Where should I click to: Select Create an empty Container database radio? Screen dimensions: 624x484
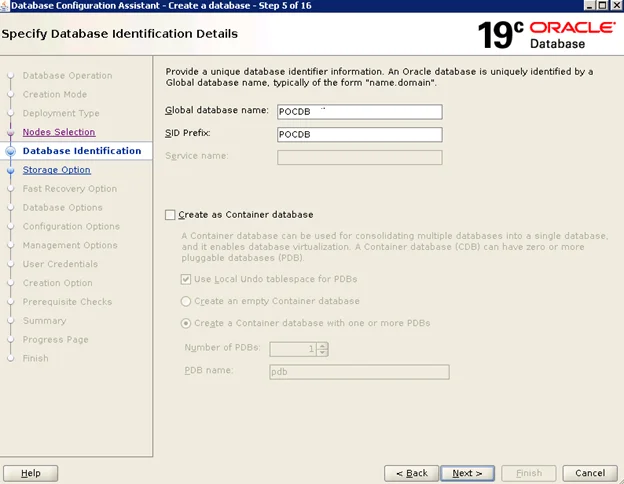click(x=186, y=301)
